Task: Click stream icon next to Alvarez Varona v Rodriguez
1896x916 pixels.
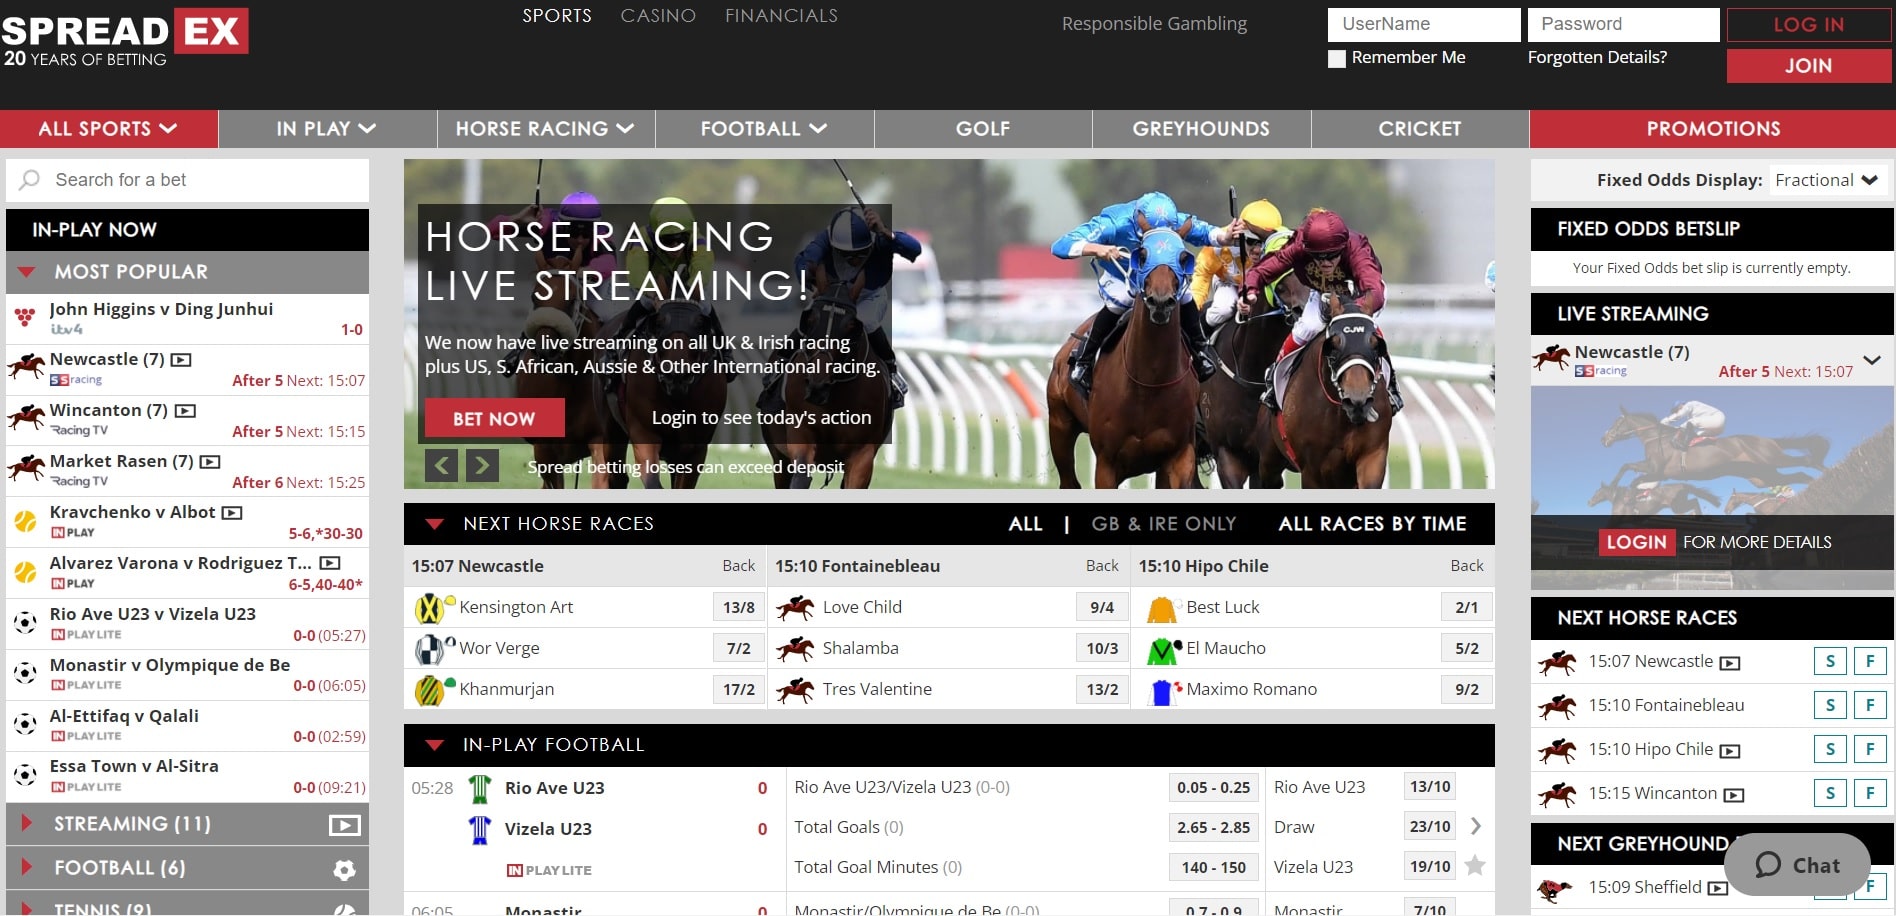Action: [330, 564]
